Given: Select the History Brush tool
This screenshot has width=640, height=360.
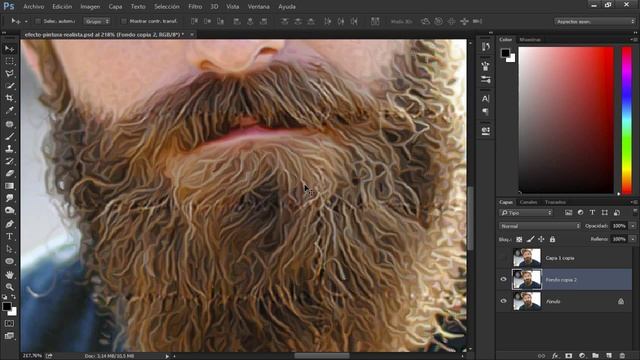Looking at the screenshot, I should 9,161.
